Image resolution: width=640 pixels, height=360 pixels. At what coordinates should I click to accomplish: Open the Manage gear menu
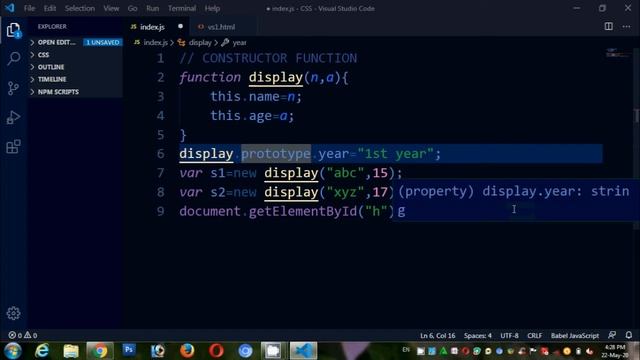(13, 313)
